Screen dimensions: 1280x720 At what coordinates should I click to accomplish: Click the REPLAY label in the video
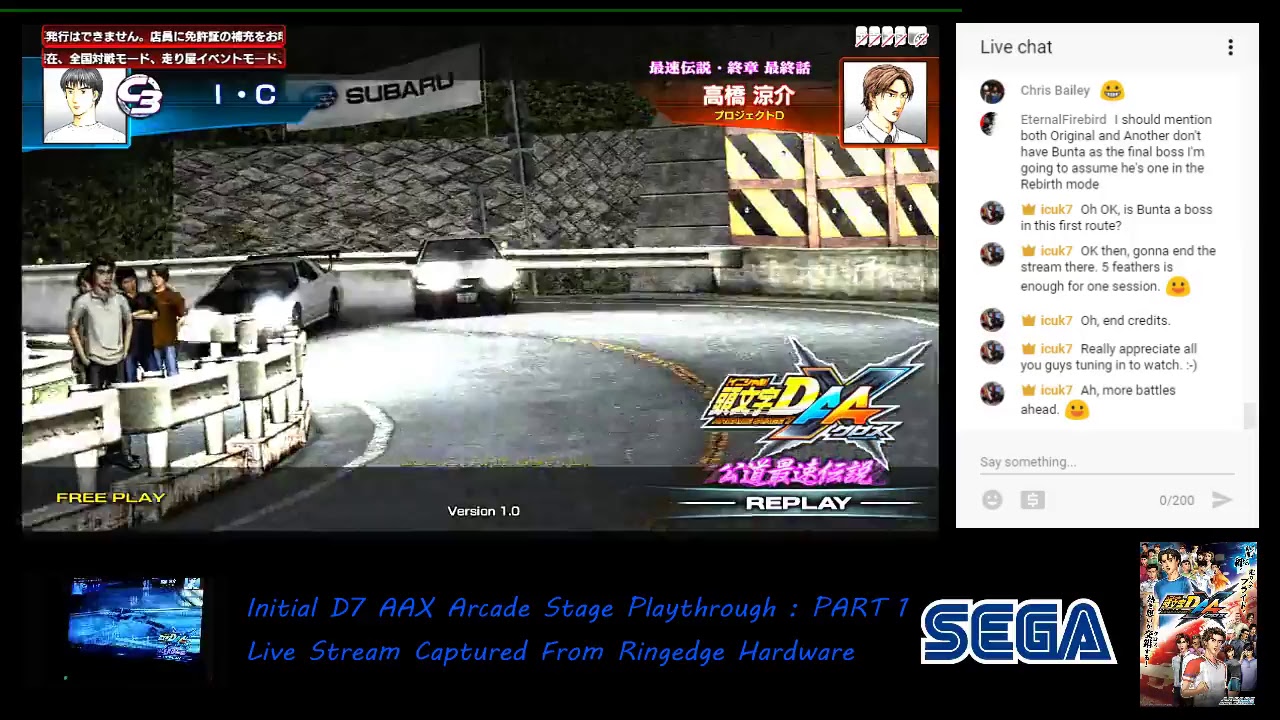click(x=798, y=503)
